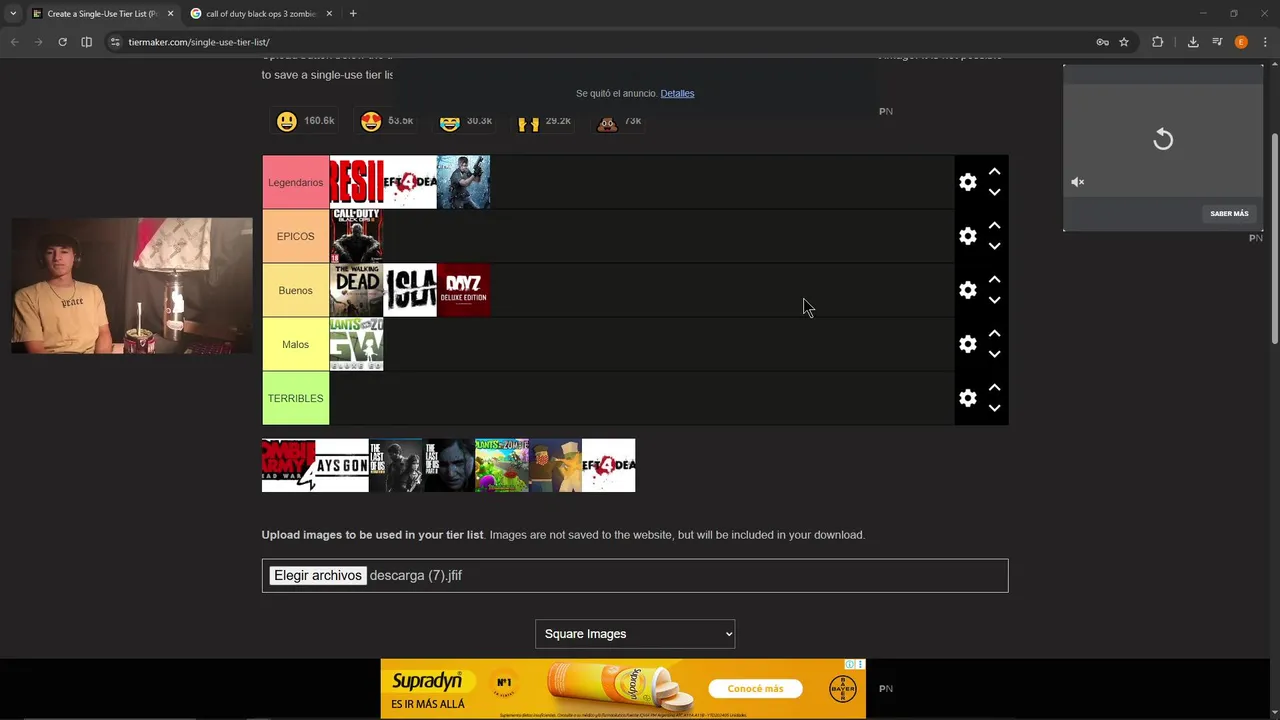Move EPICOS row up with arrow
The width and height of the screenshot is (1280, 720).
click(x=994, y=226)
